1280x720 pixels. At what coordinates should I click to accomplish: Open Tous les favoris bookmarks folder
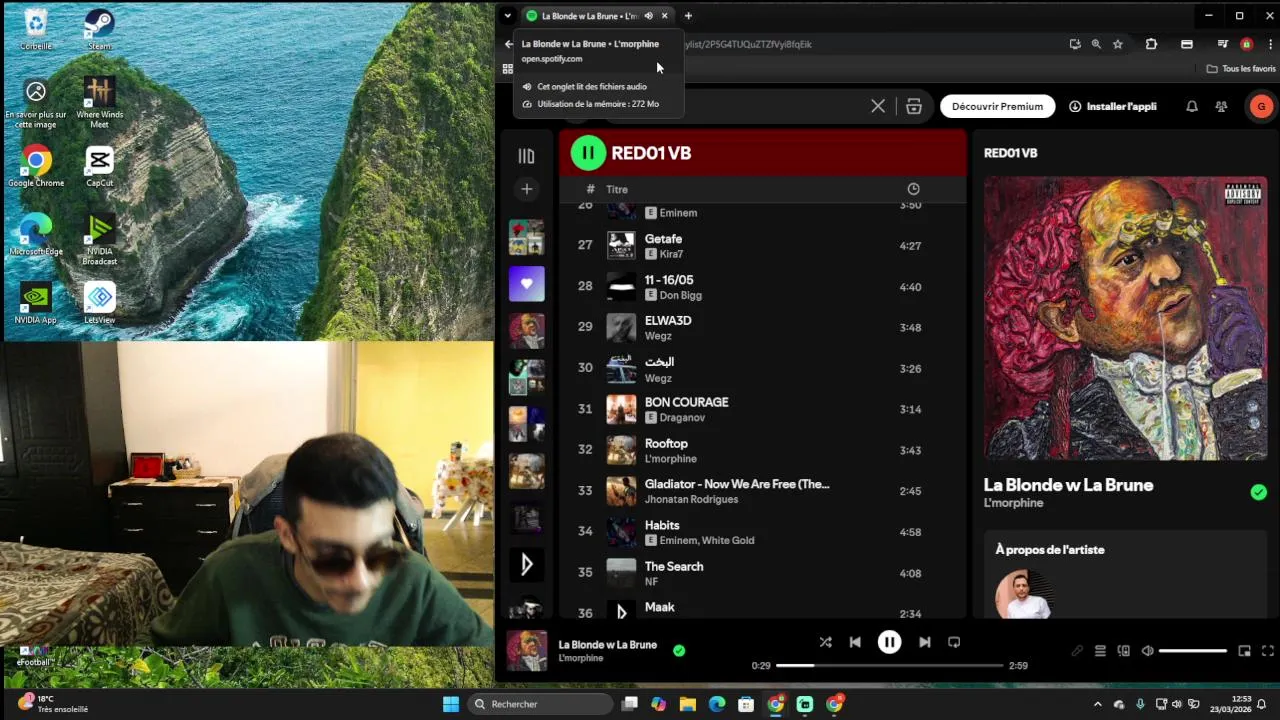point(1241,69)
